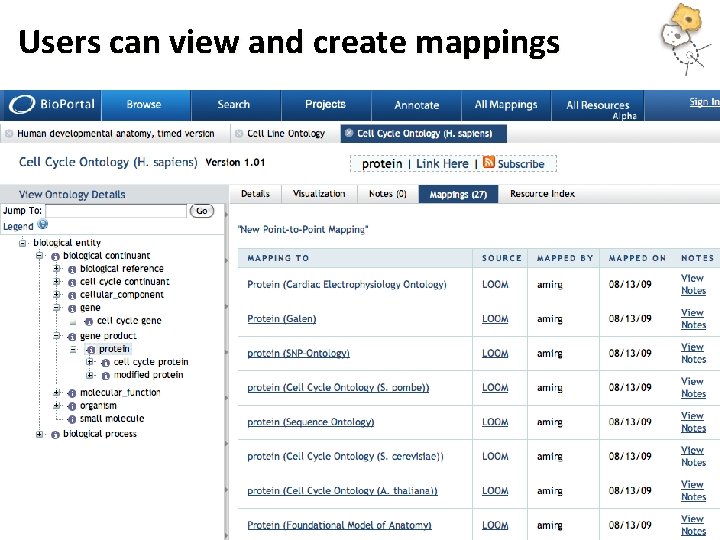Click the Sign In link

[704, 102]
